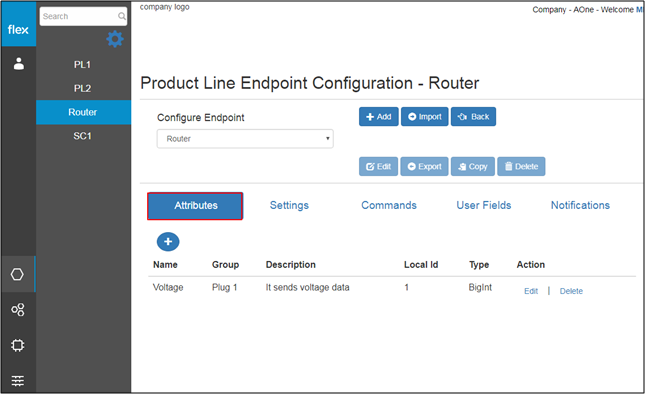The image size is (645, 394).
Task: Edit the Voltage attribute row
Action: point(531,291)
